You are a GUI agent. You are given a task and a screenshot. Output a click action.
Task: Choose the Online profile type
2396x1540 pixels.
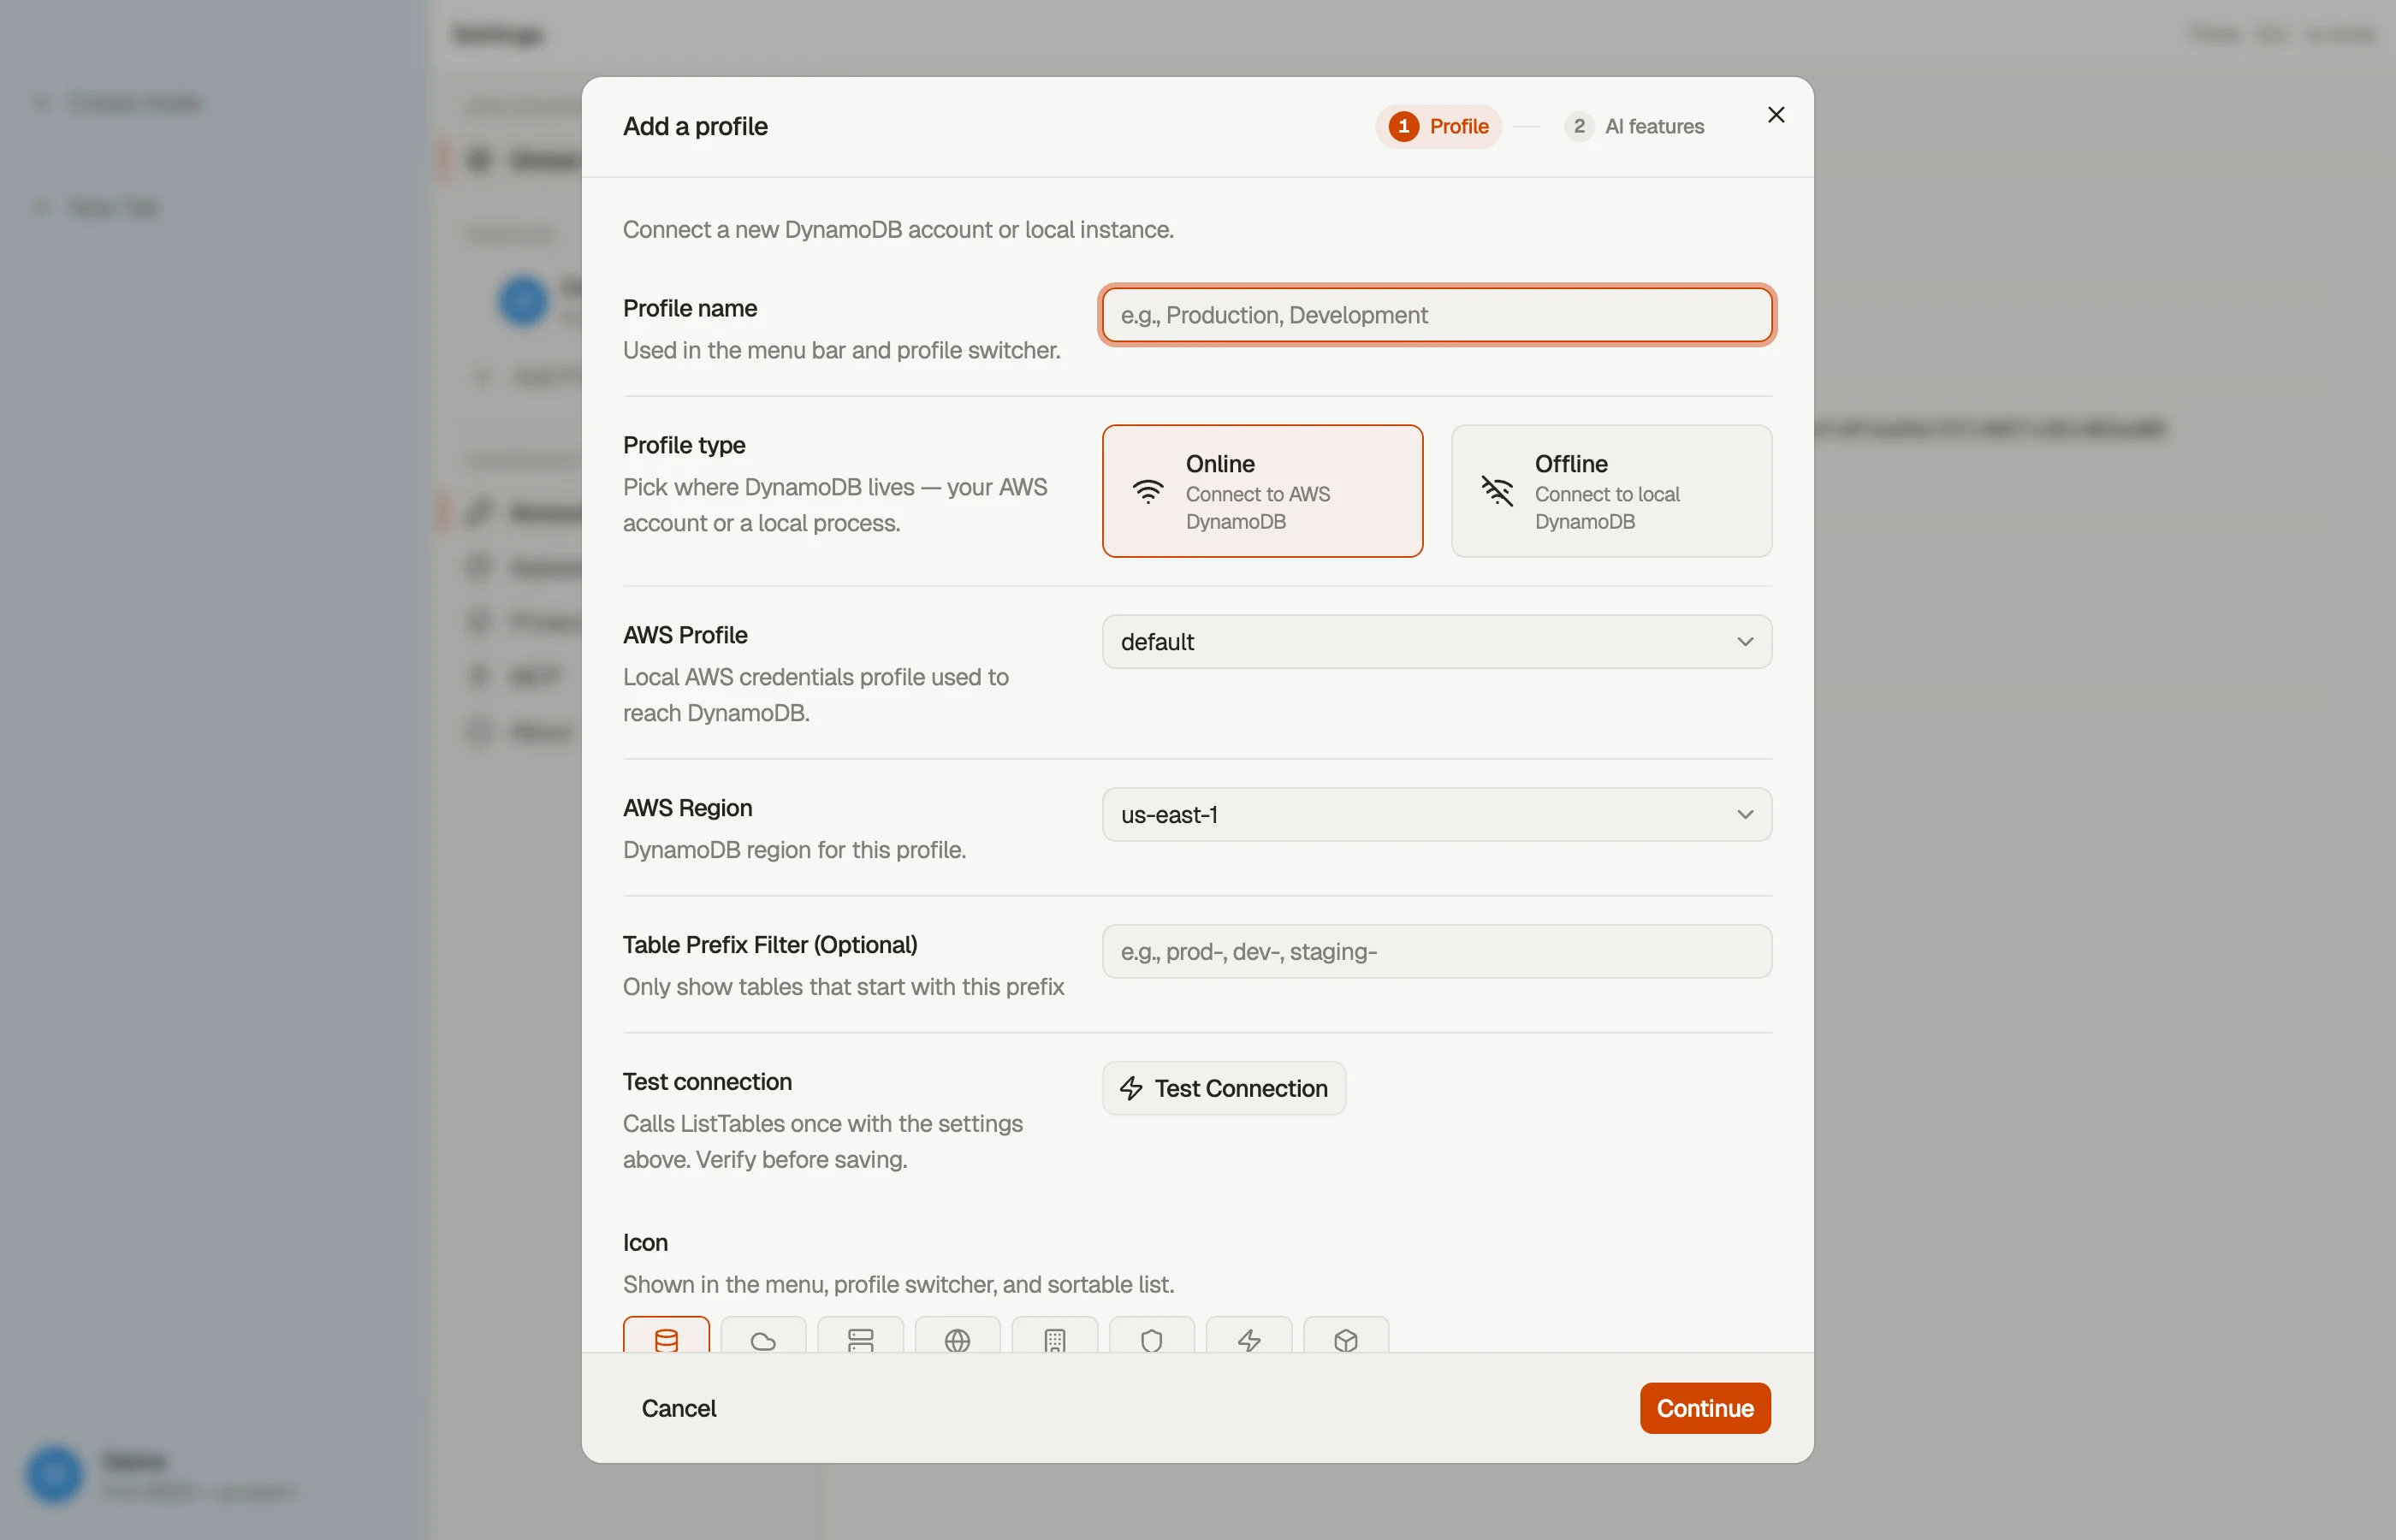(x=1262, y=491)
